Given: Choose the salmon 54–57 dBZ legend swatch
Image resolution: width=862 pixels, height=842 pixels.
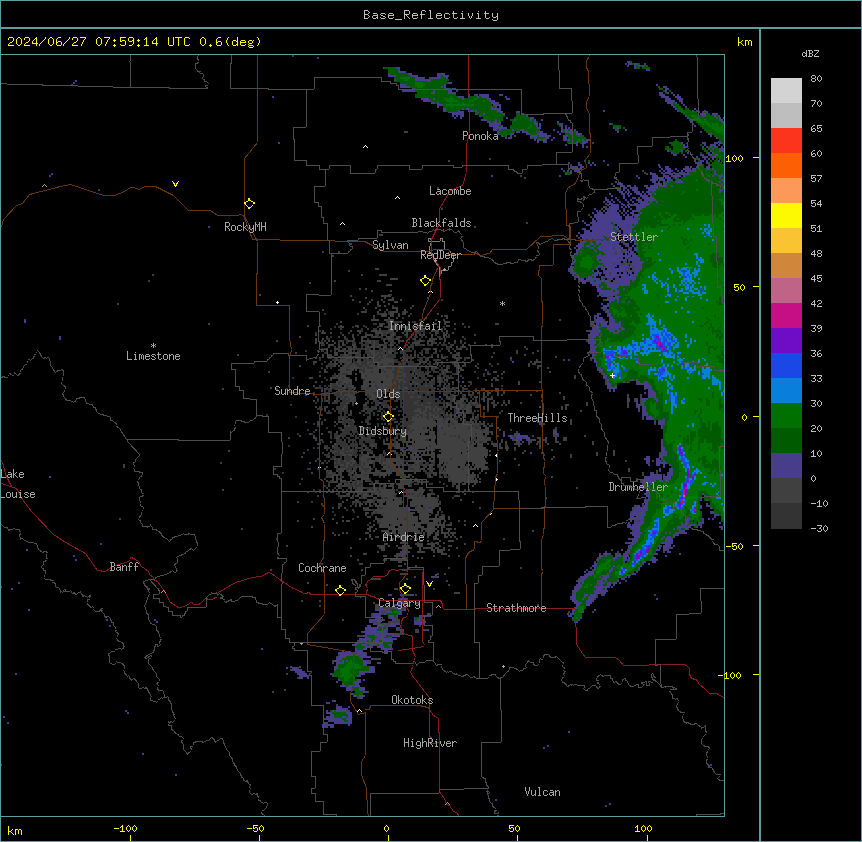Looking at the screenshot, I should pos(786,190).
